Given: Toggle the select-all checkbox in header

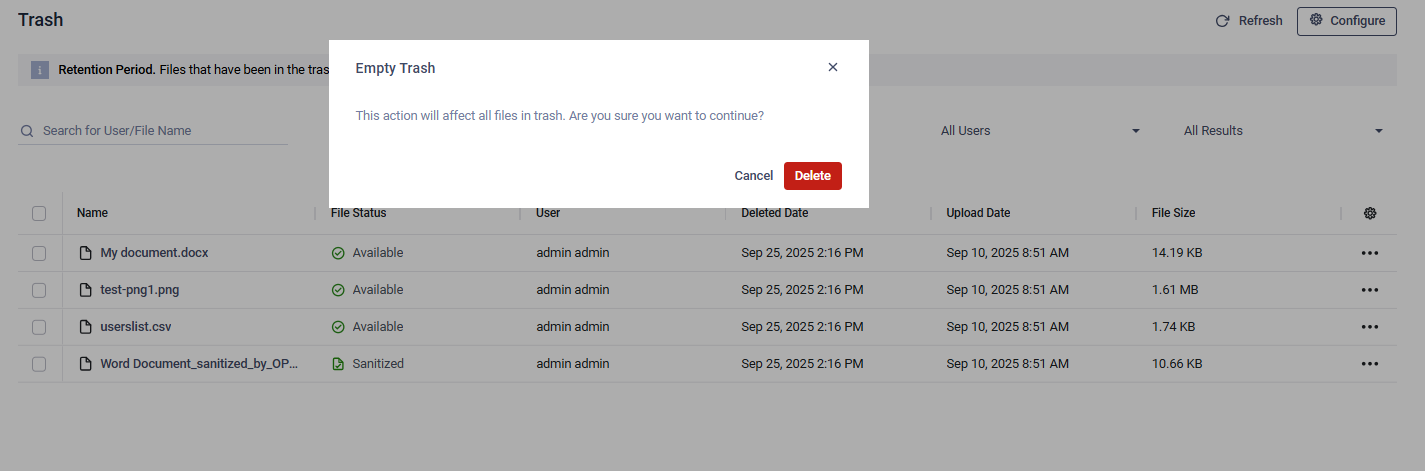Looking at the screenshot, I should coord(39,213).
